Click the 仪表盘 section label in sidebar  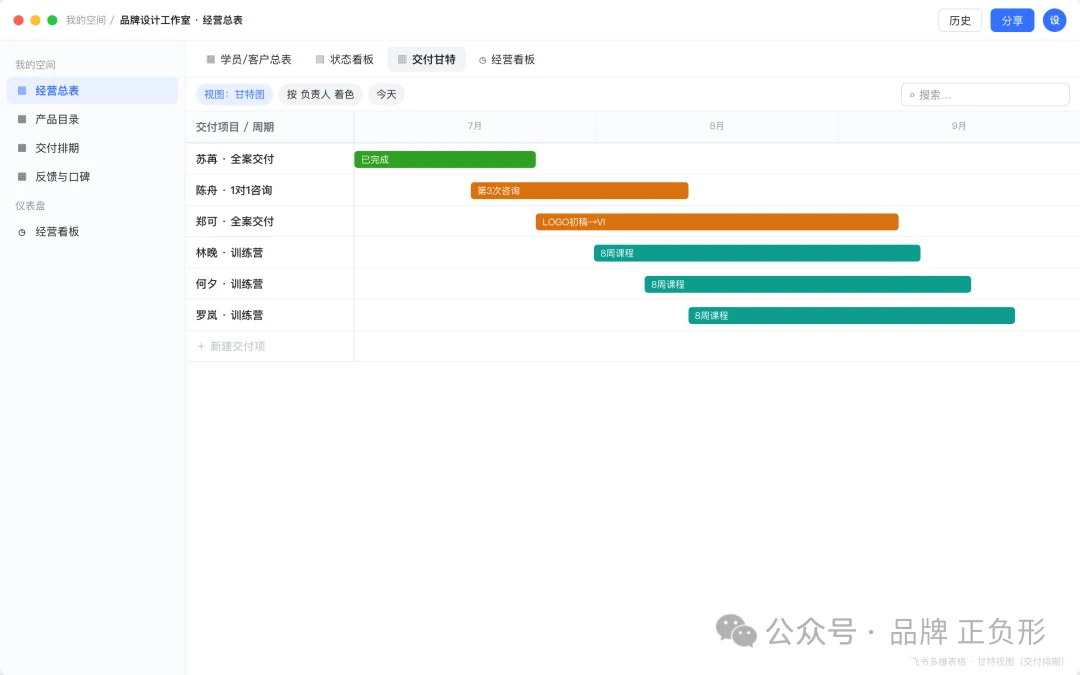click(30, 205)
